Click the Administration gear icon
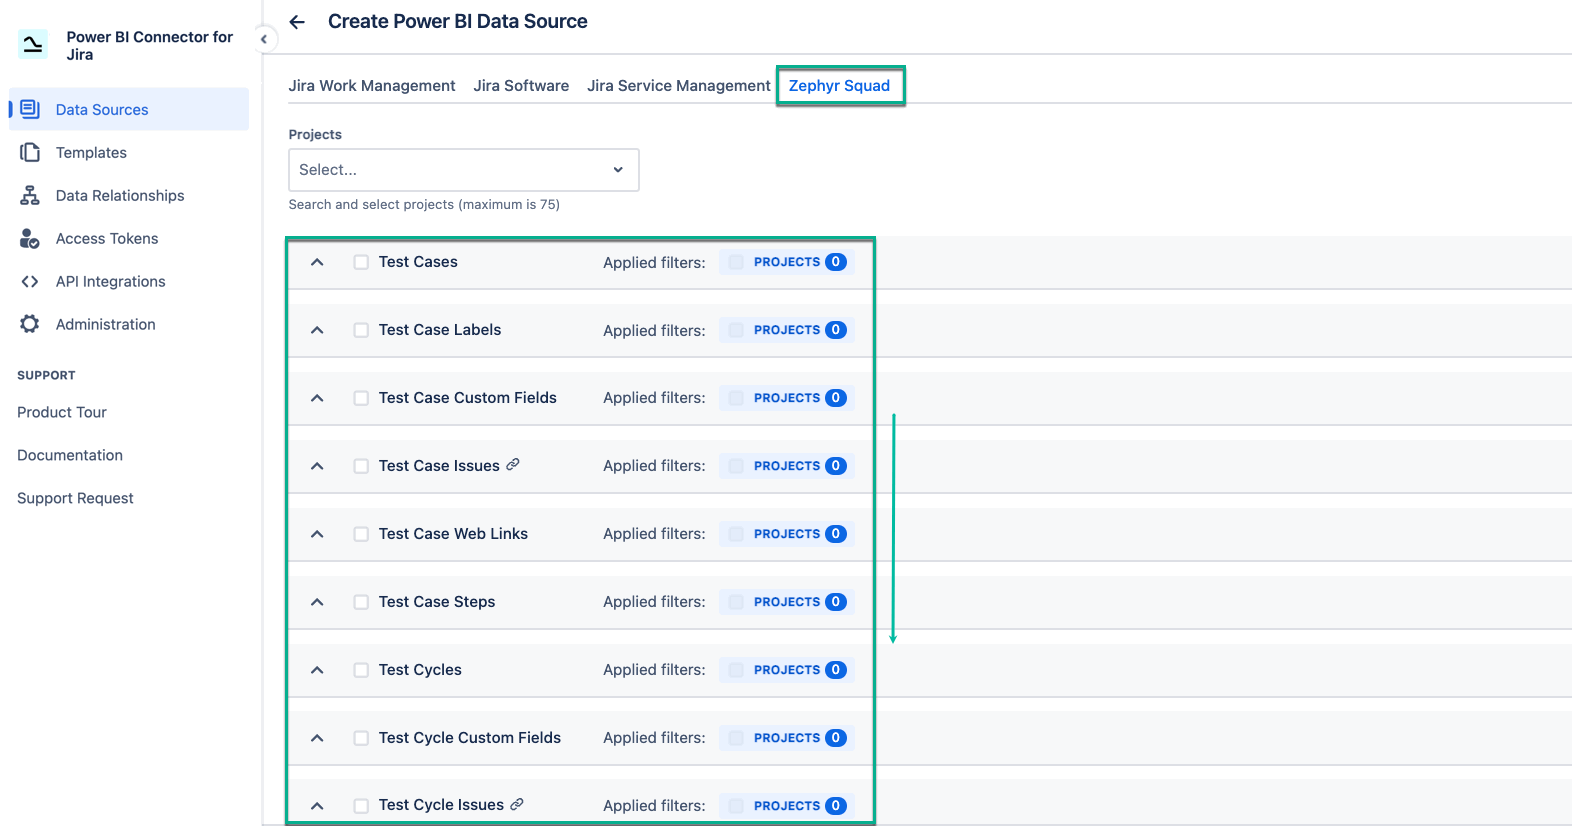This screenshot has height=826, width=1572. tap(30, 324)
